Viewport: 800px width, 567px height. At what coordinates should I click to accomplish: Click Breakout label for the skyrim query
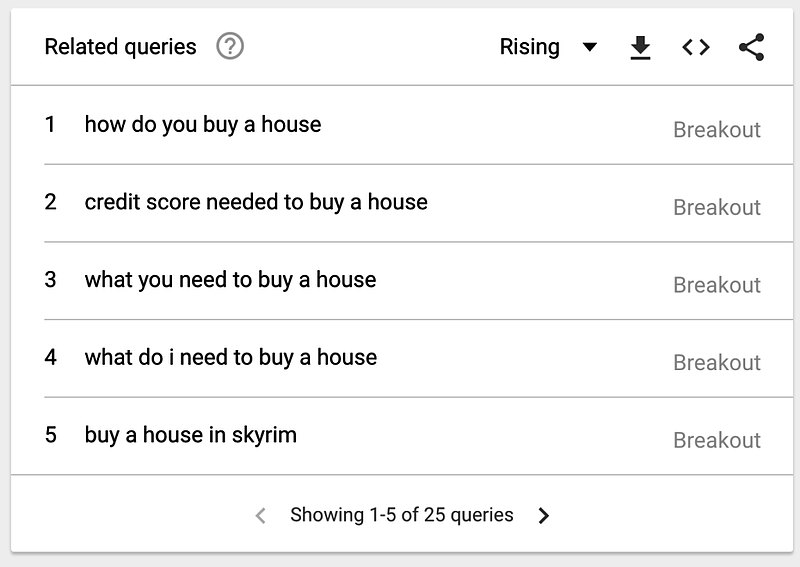coord(716,440)
